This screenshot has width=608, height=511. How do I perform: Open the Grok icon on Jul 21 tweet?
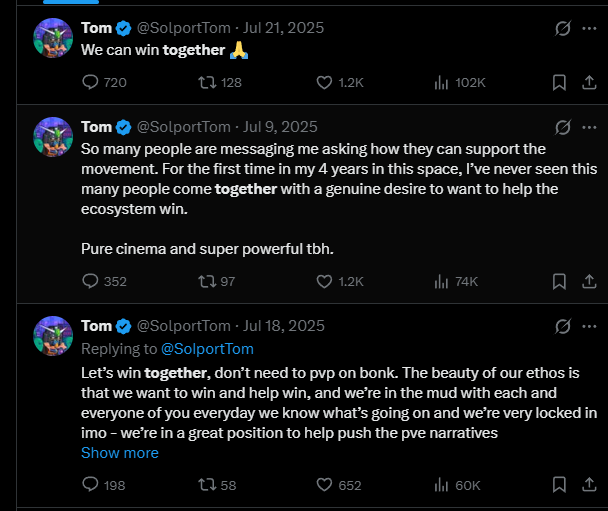click(563, 28)
